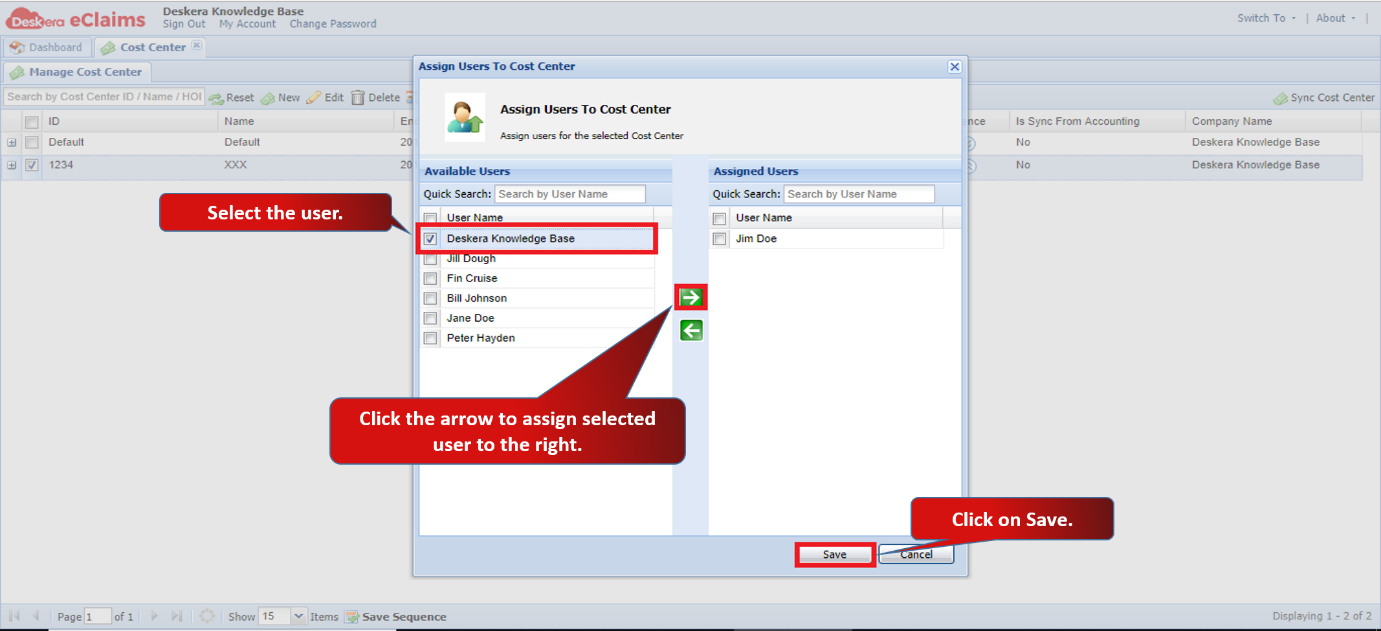The height and width of the screenshot is (631, 1381).
Task: Click the Save button in dialog
Action: (x=835, y=554)
